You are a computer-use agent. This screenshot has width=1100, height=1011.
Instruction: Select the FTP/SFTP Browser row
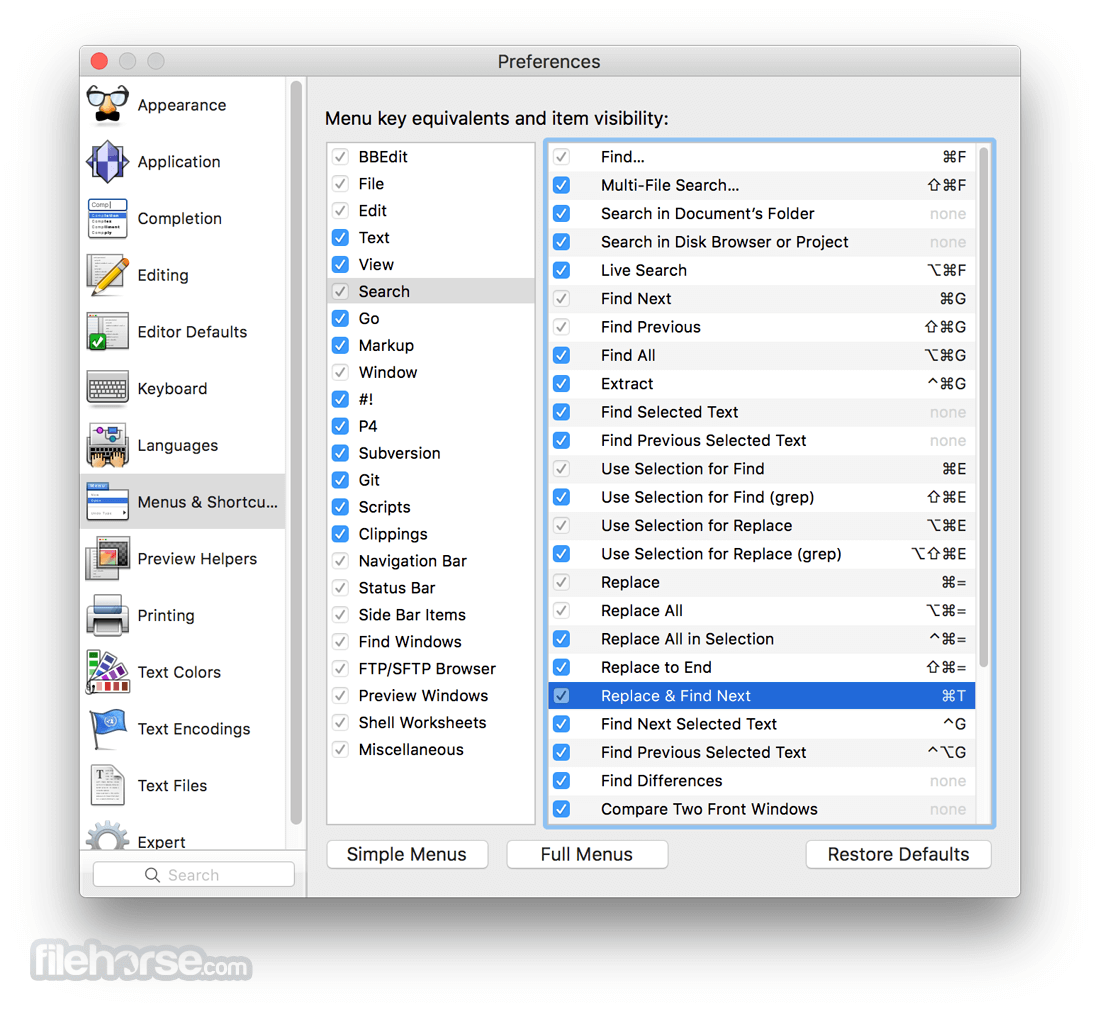point(431,669)
